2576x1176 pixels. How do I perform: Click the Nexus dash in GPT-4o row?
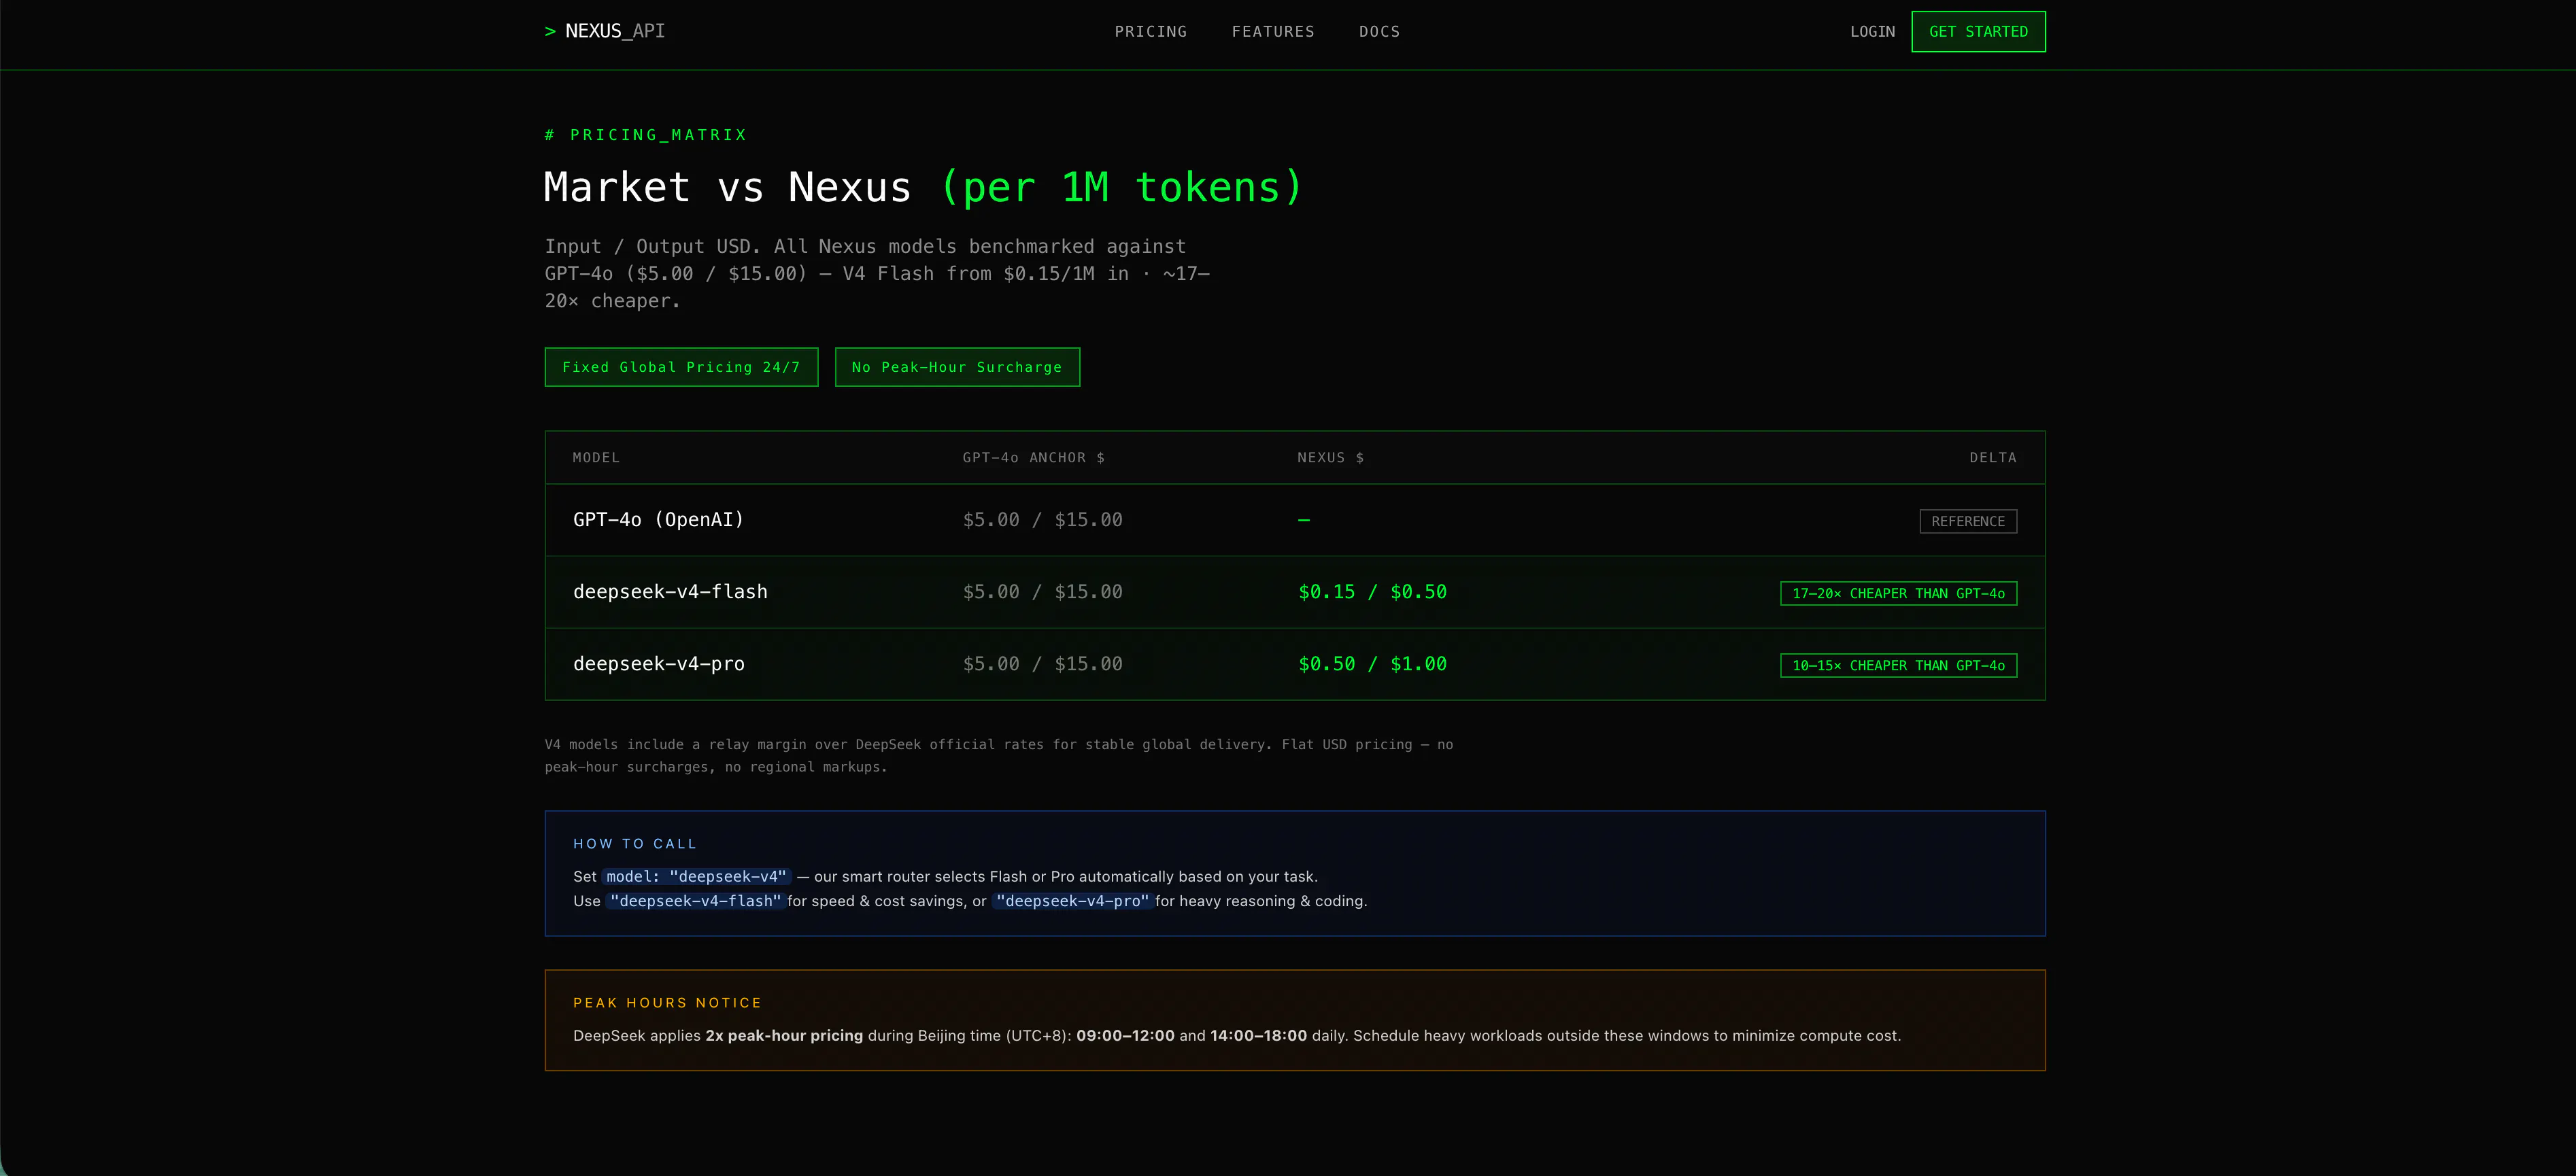click(x=1304, y=520)
